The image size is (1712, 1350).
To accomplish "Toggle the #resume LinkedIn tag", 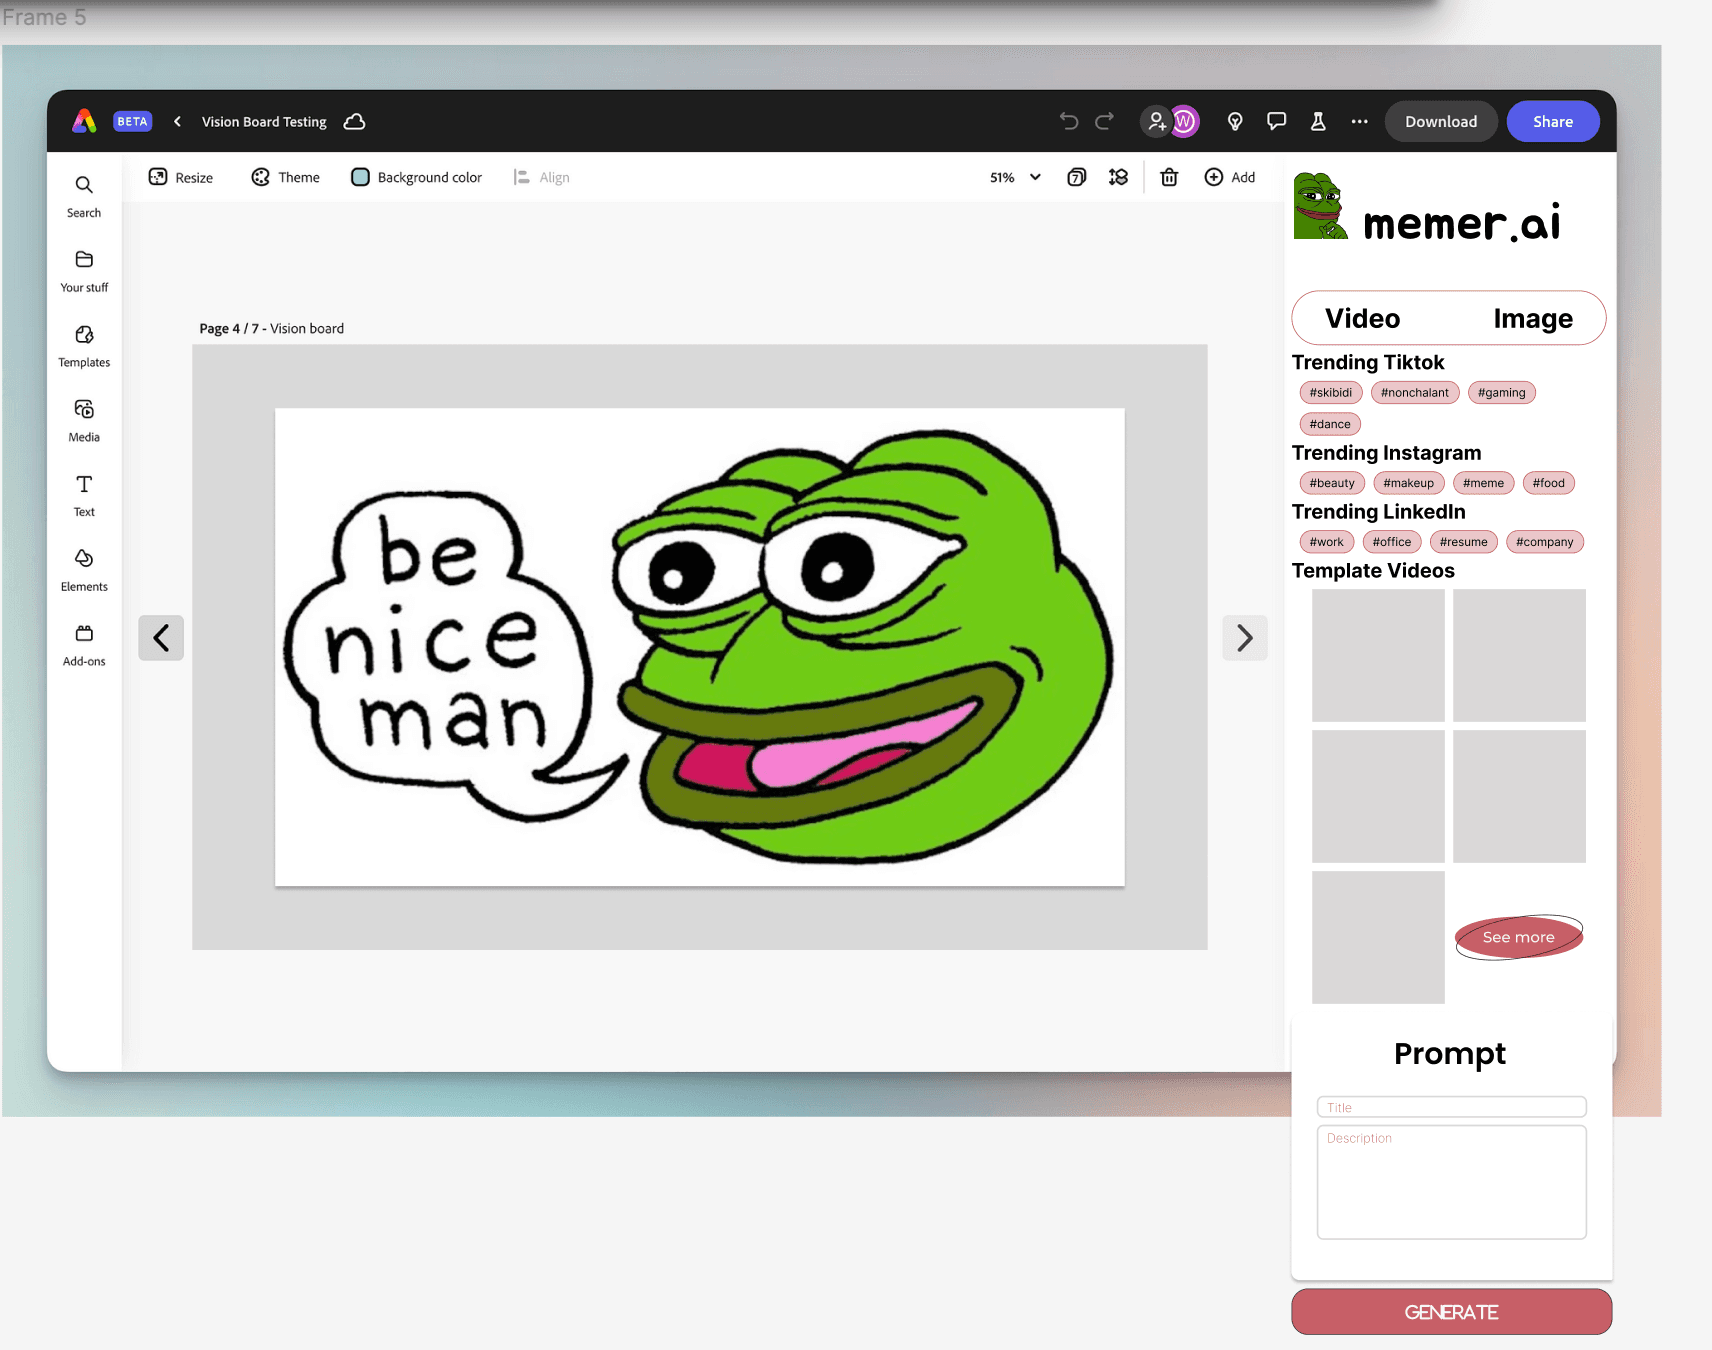I will coord(1463,541).
